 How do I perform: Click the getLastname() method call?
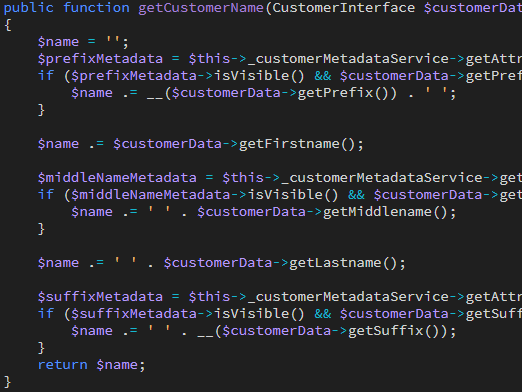(343, 263)
